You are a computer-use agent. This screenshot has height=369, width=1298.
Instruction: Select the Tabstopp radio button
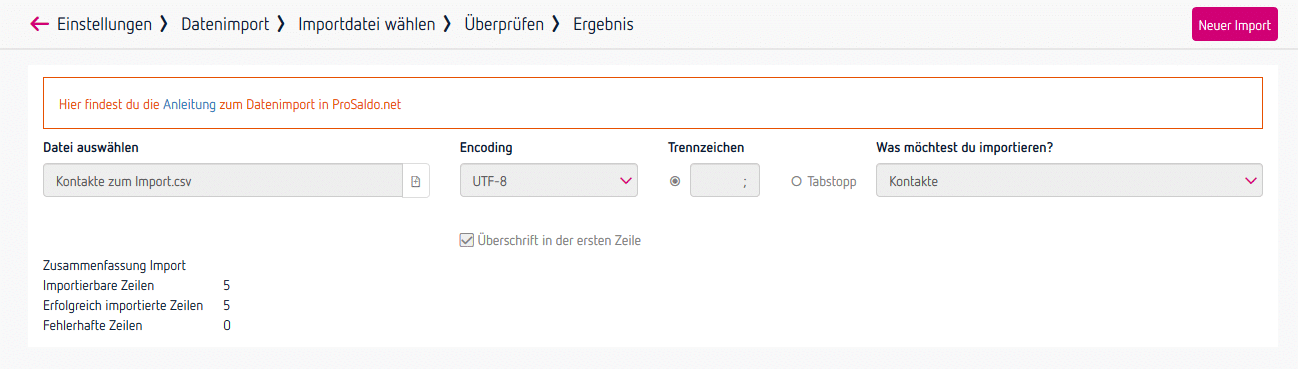click(x=797, y=181)
